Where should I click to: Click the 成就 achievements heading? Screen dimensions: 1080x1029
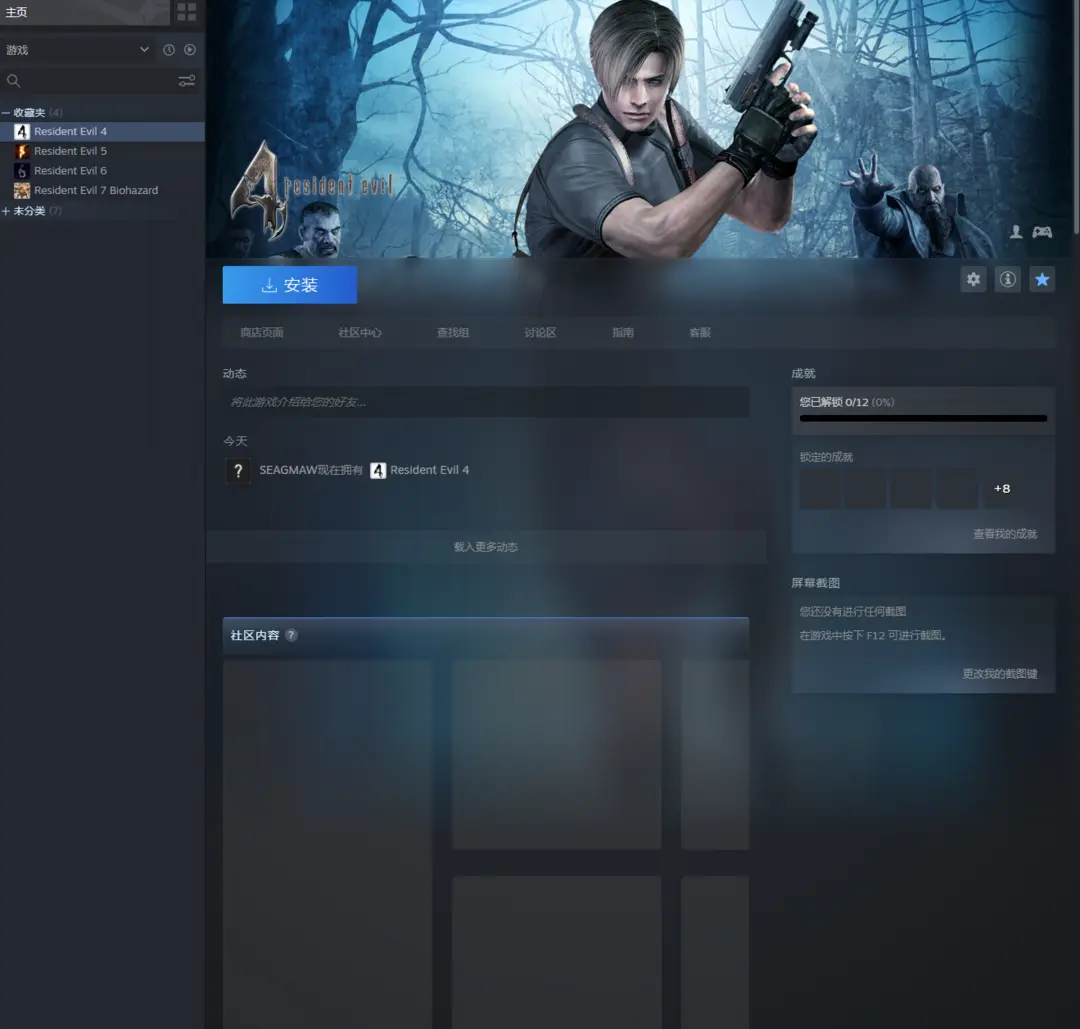coord(803,373)
